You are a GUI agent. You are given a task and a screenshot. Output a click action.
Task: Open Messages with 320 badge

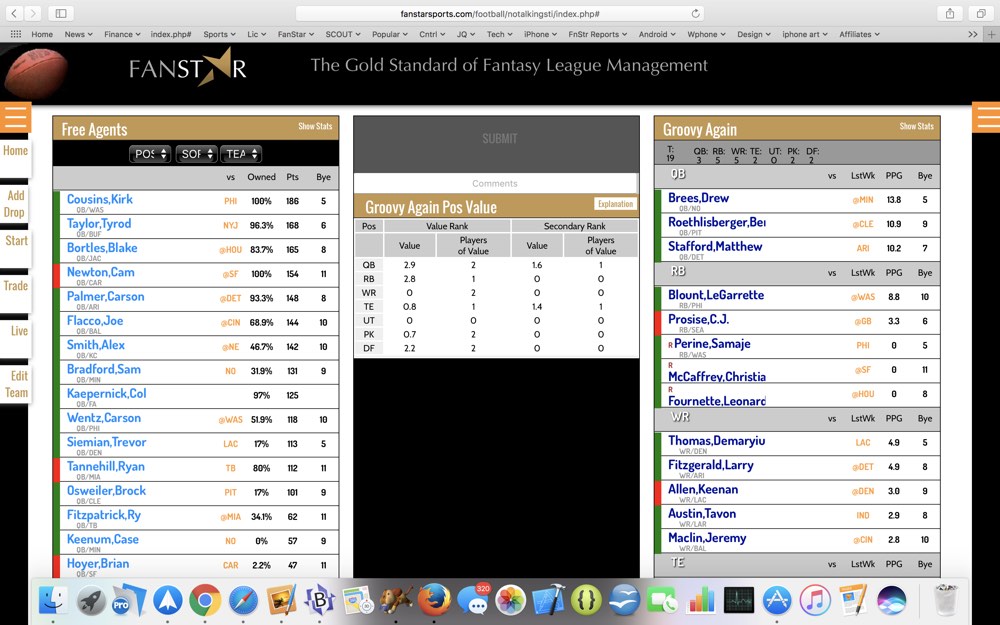[473, 600]
